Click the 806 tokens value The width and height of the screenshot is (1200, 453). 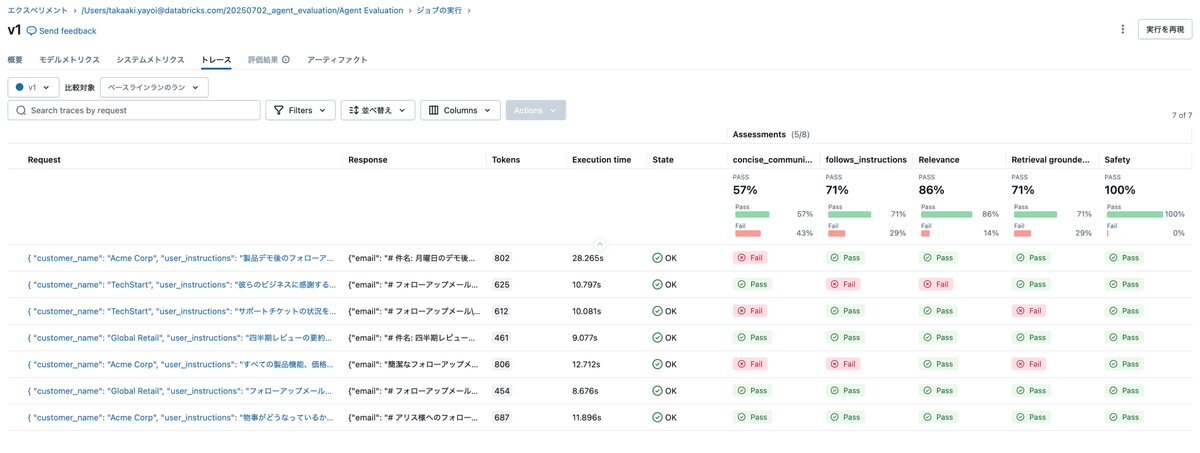[502, 364]
